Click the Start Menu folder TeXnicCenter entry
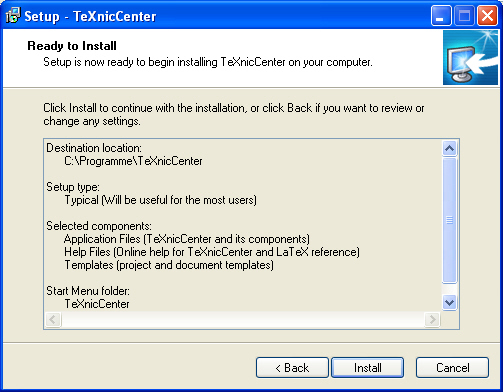The height and width of the screenshot is (392, 503). 97,304
